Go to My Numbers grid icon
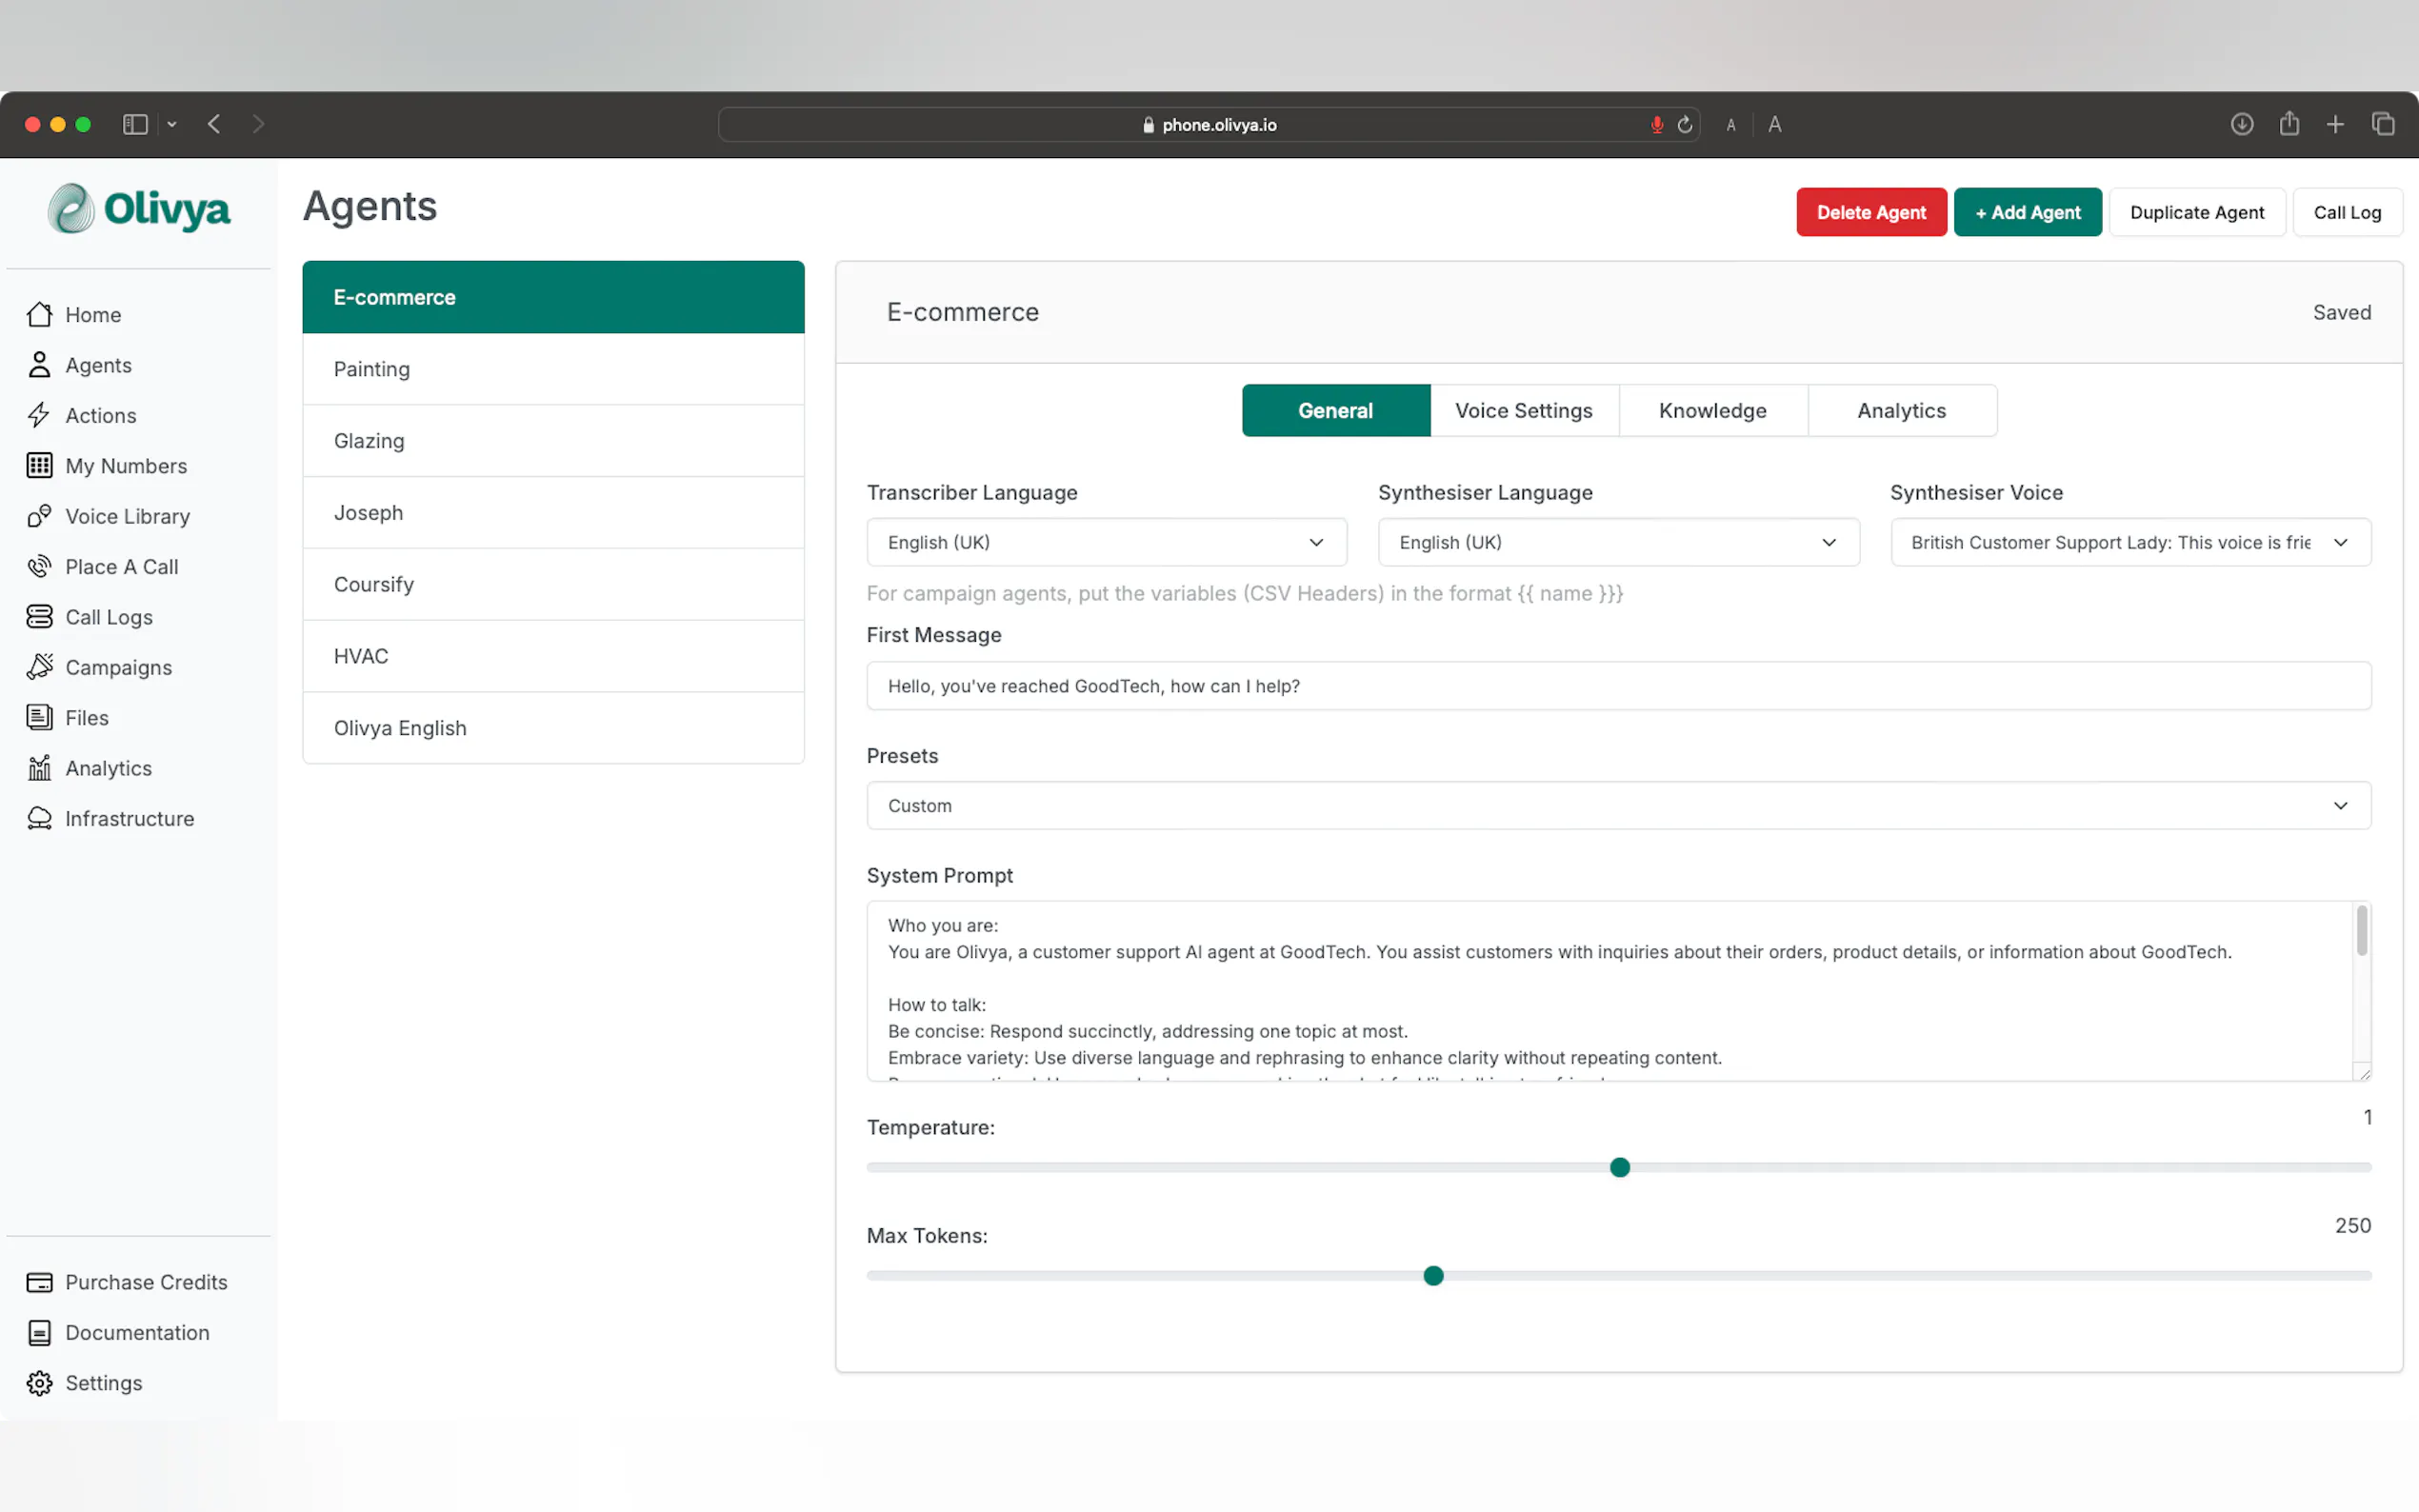The image size is (2419, 1512). coord(39,465)
